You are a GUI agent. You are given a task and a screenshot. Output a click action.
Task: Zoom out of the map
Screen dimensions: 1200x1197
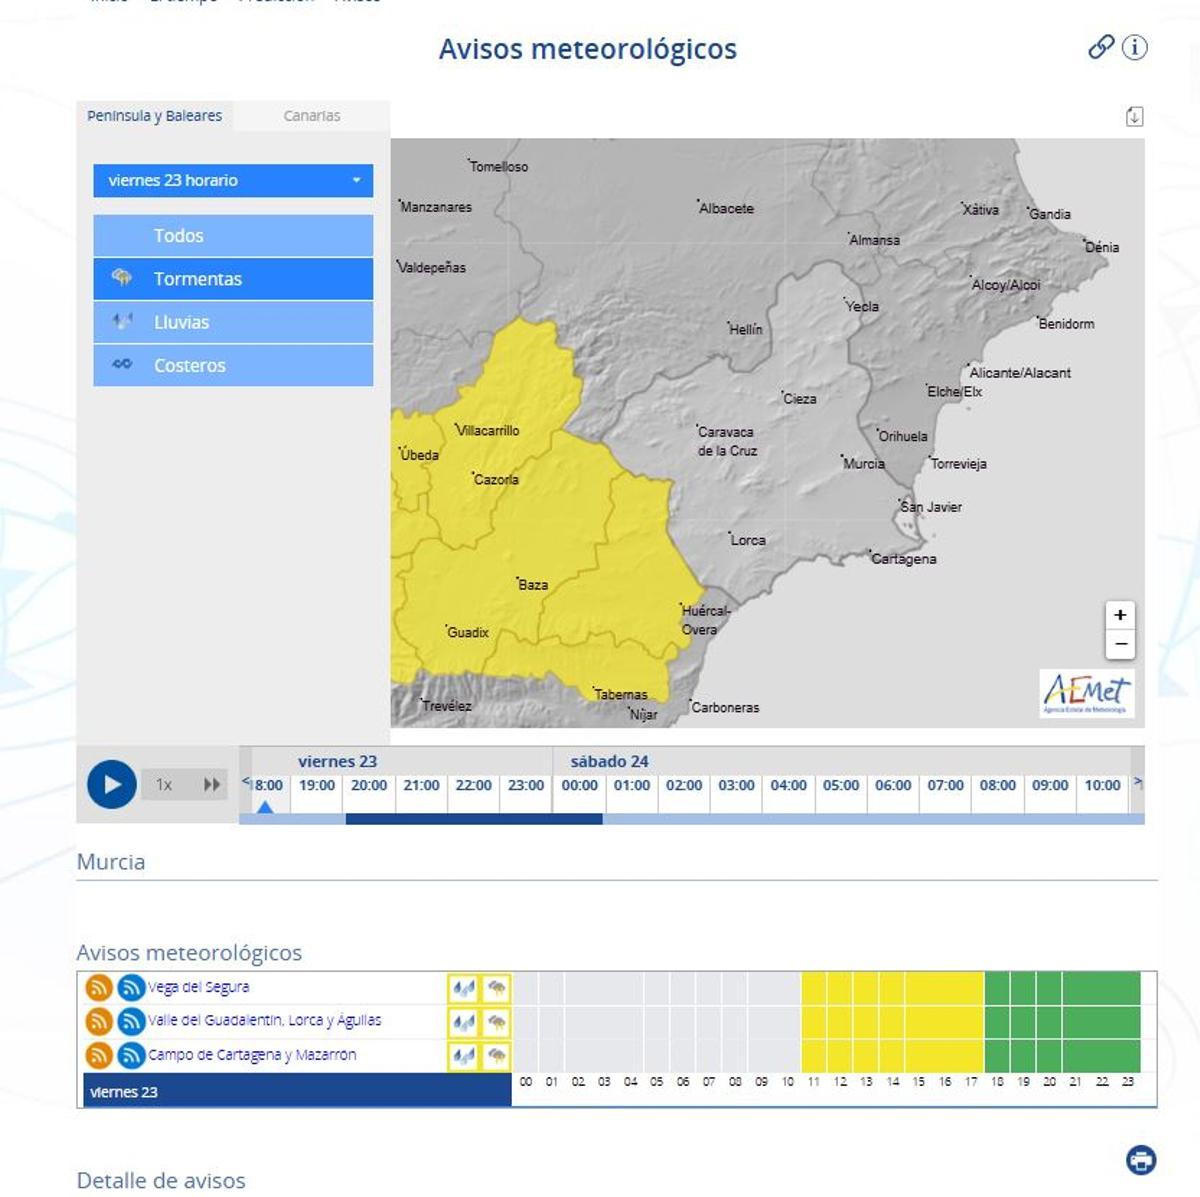[x=1120, y=644]
